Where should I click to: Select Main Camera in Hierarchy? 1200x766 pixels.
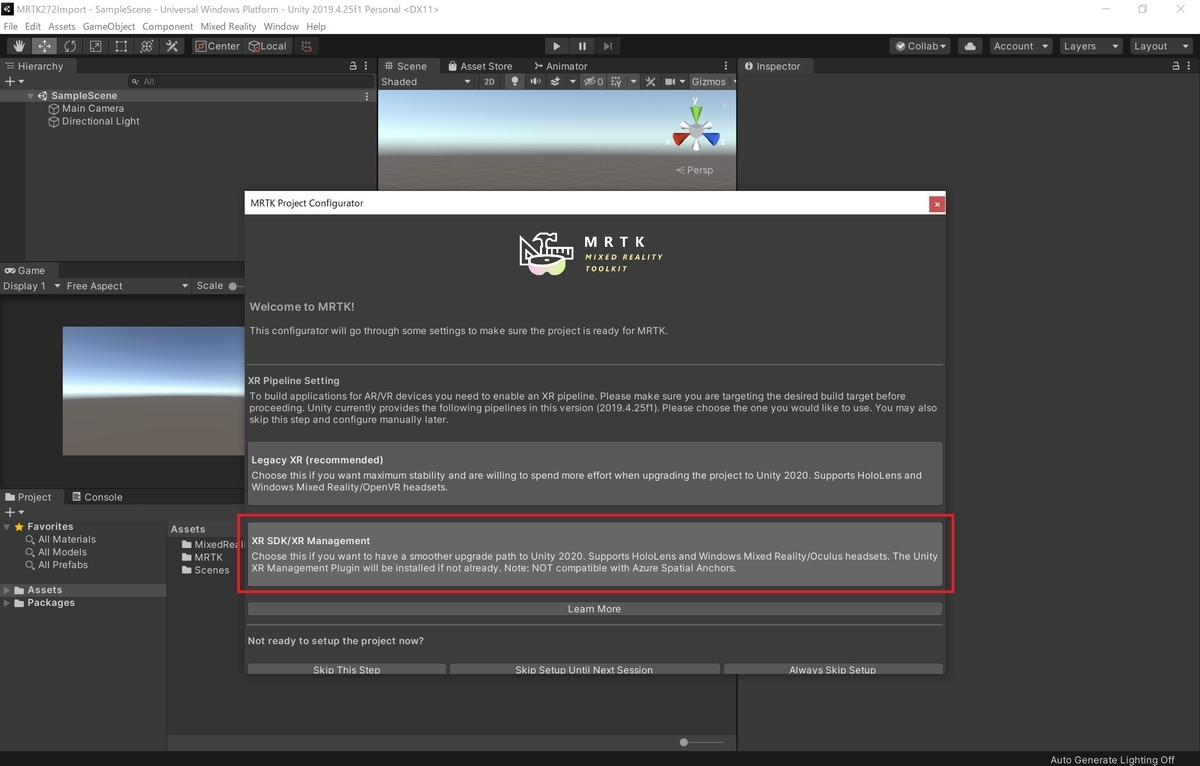tap(93, 109)
